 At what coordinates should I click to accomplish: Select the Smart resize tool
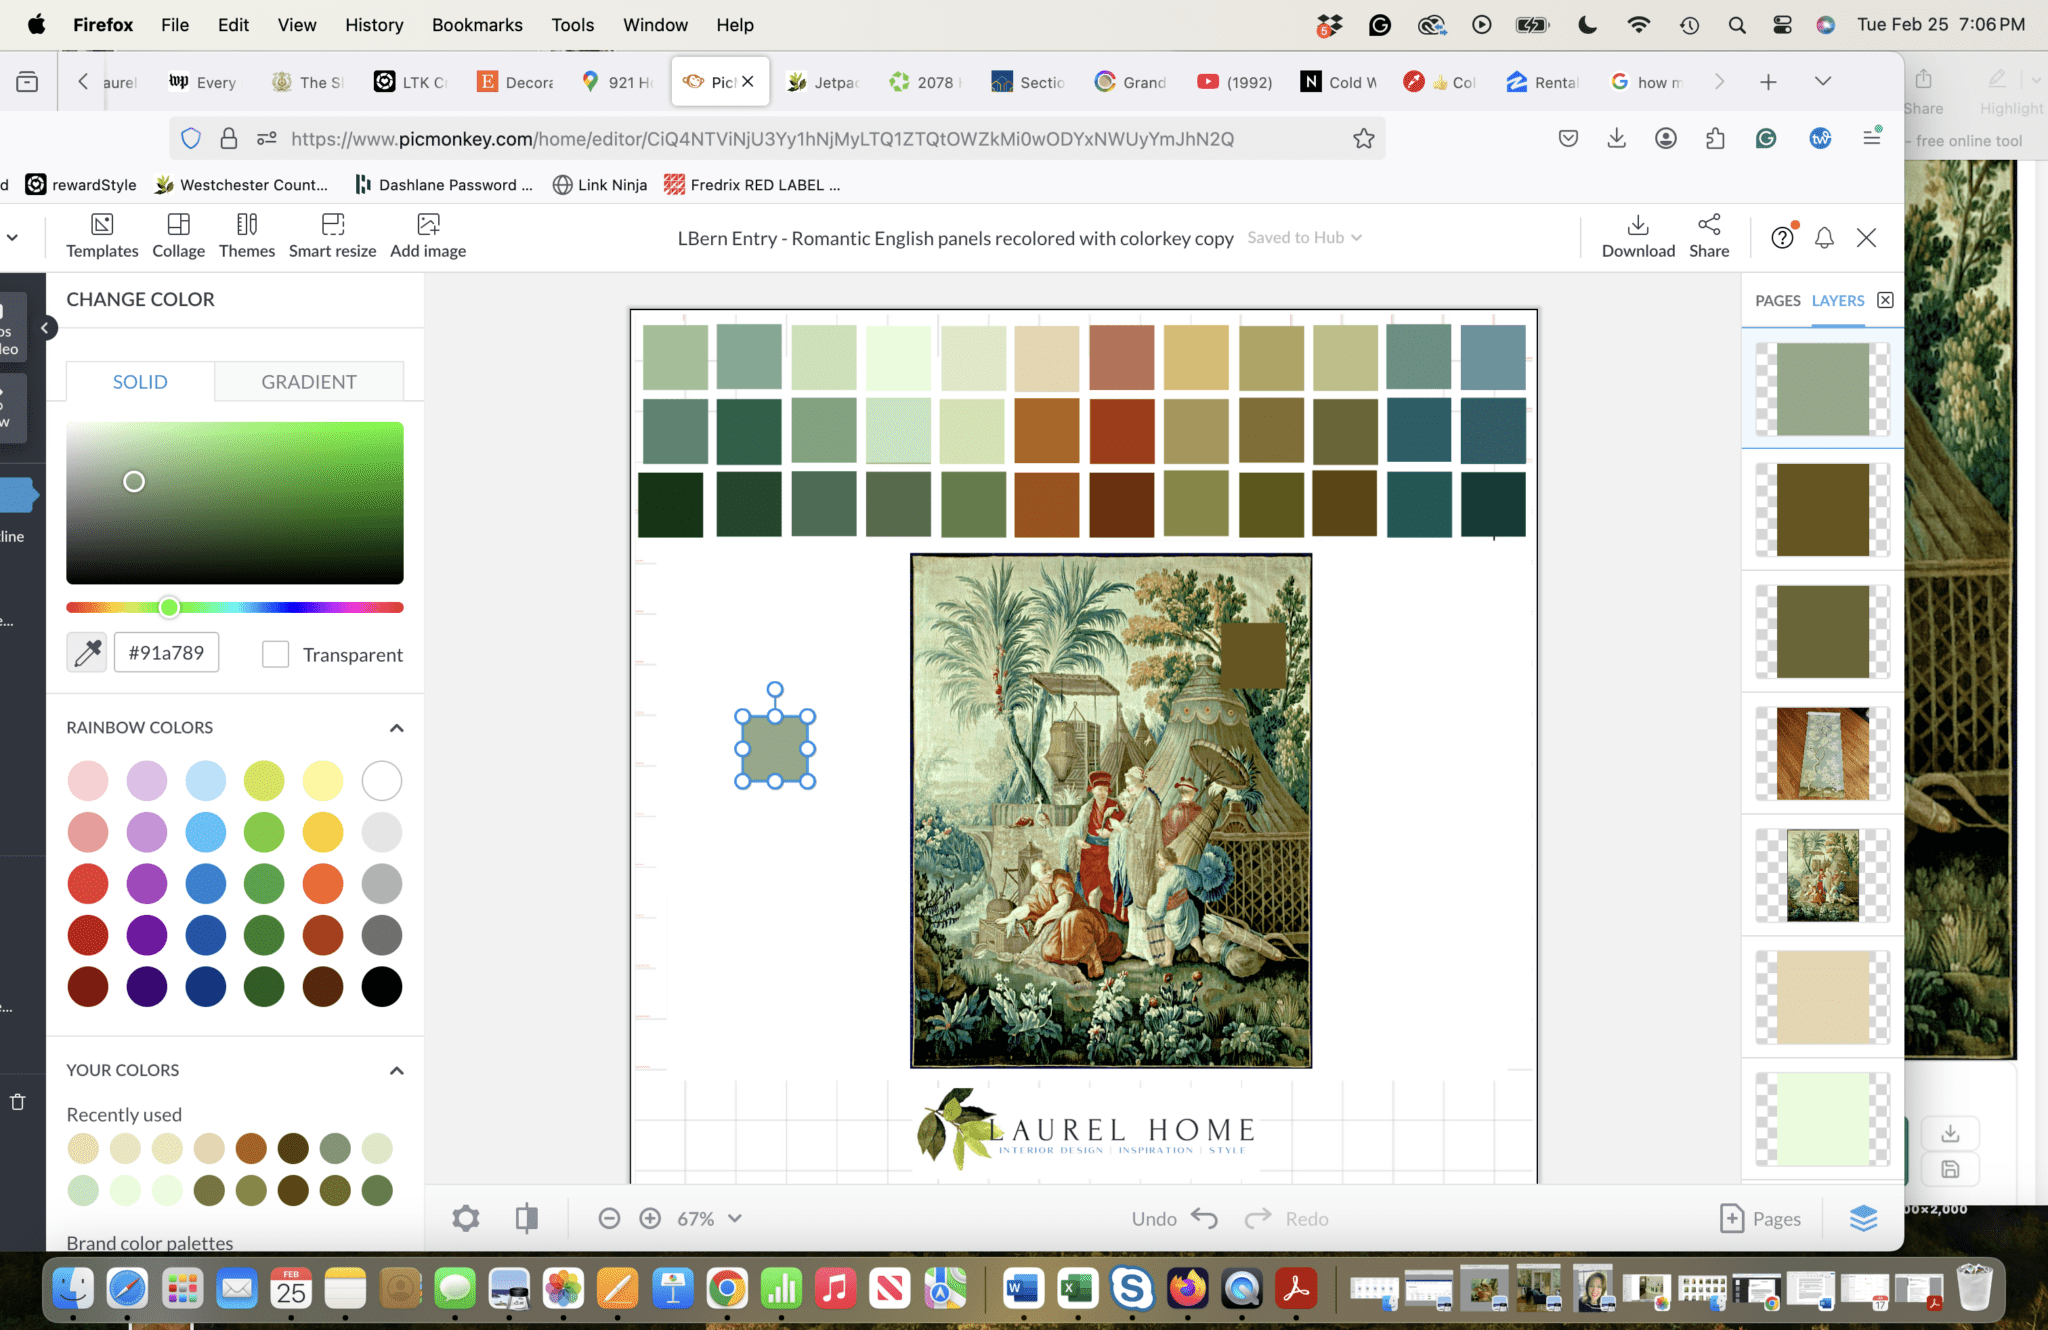point(332,235)
